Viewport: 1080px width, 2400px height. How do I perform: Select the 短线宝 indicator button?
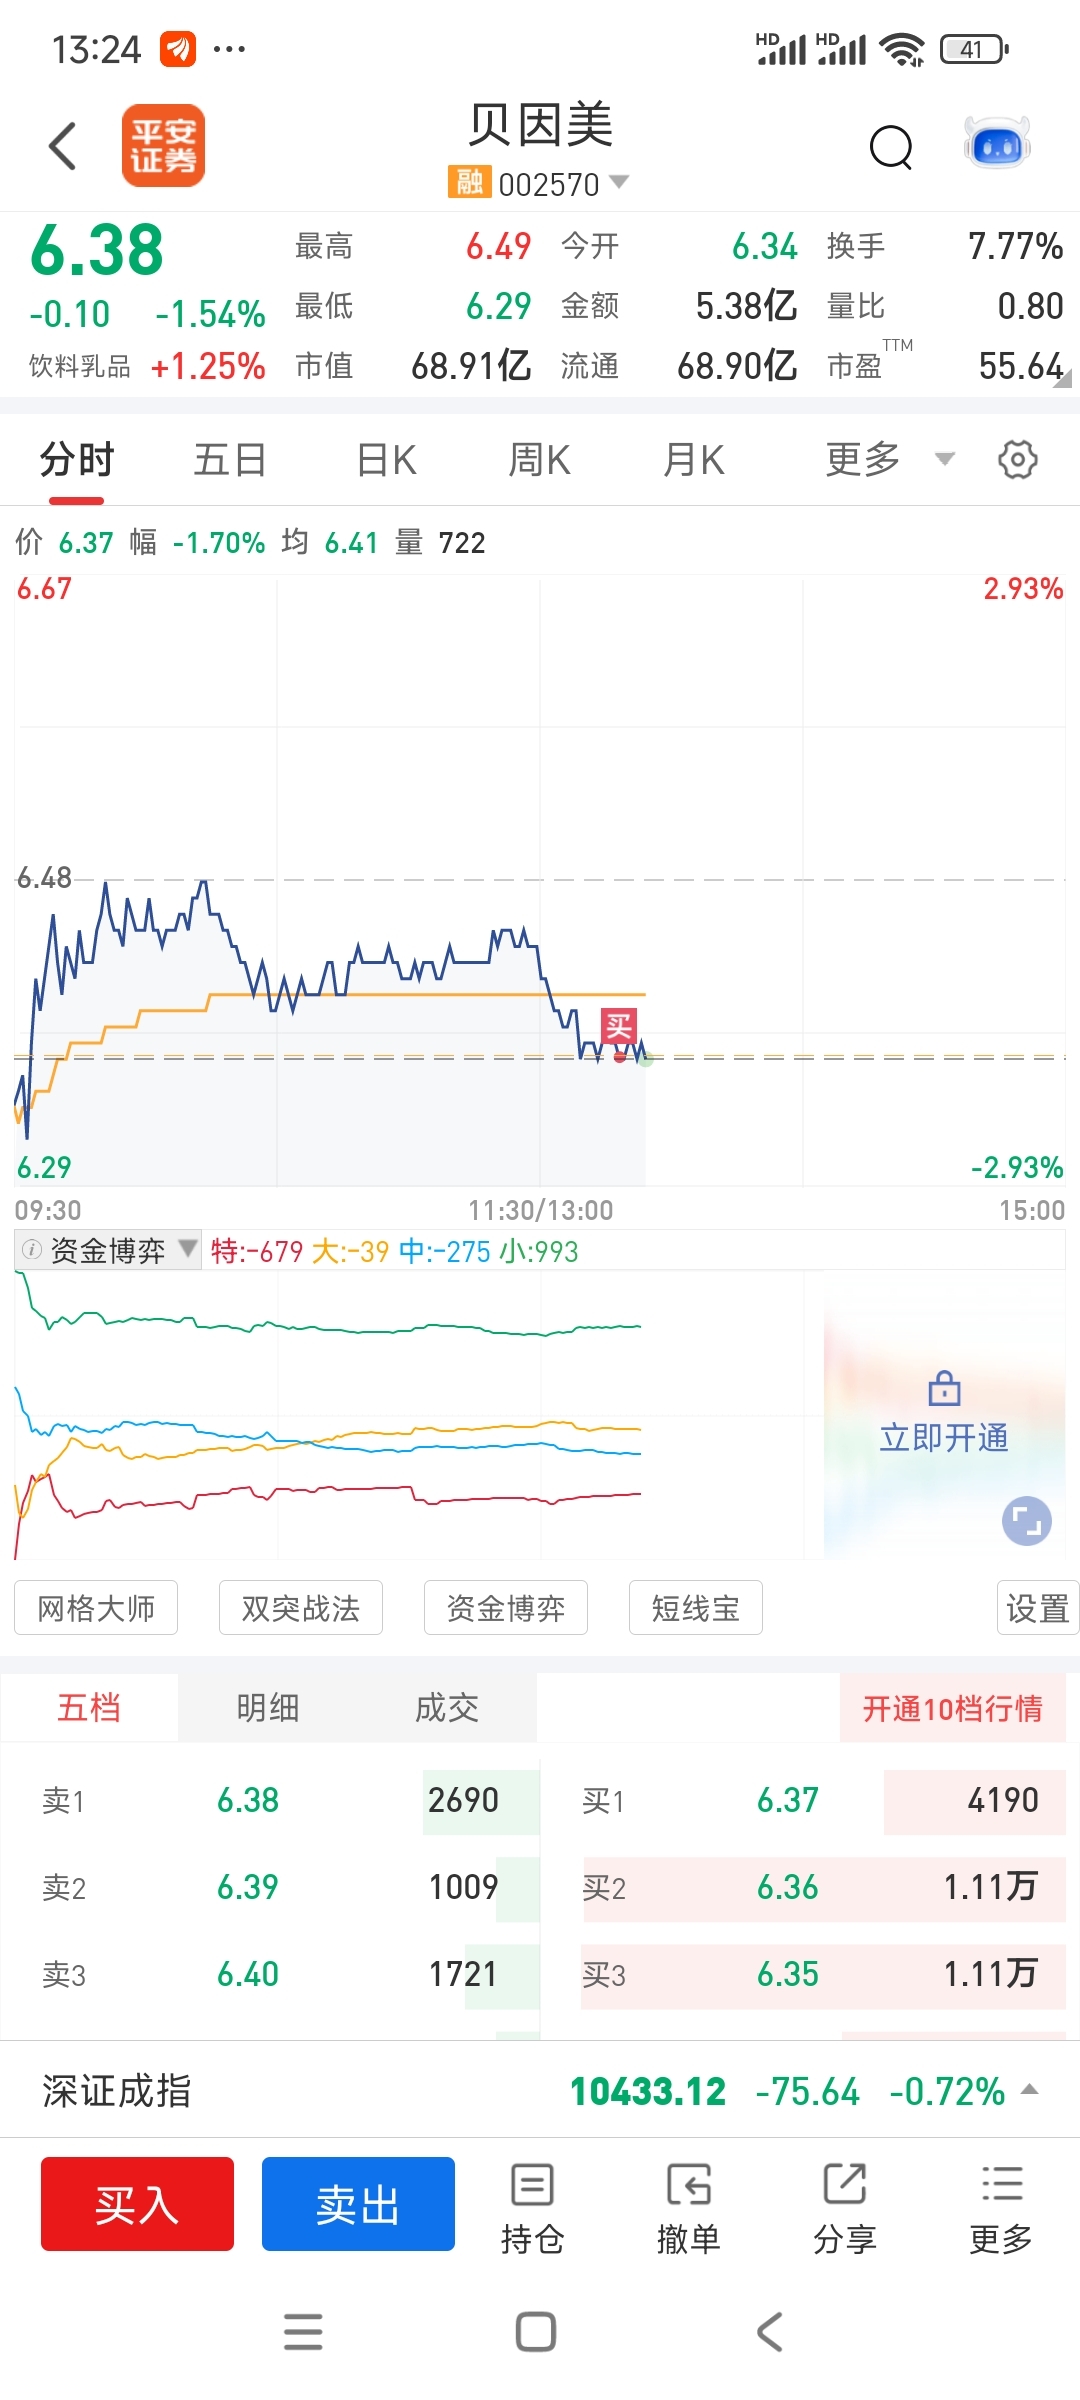tap(696, 1607)
